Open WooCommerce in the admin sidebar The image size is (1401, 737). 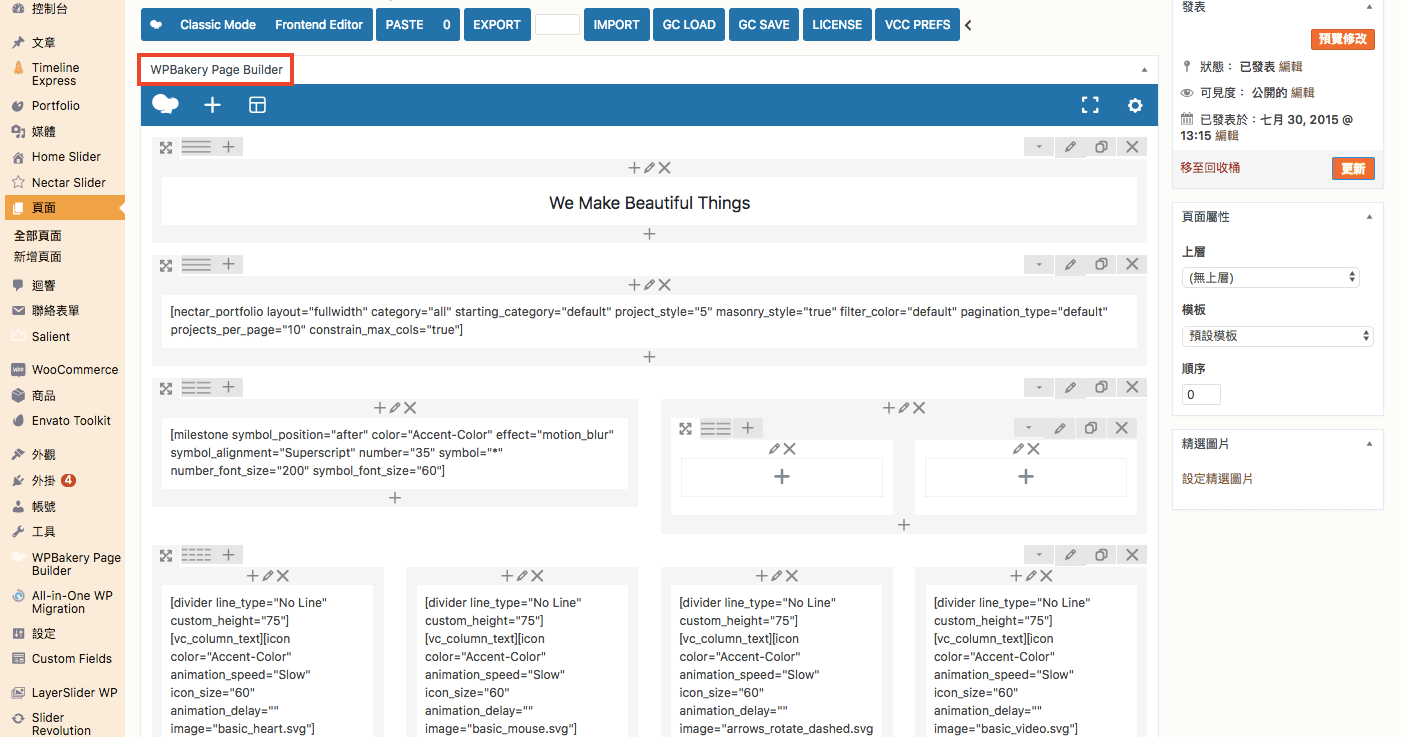74,370
